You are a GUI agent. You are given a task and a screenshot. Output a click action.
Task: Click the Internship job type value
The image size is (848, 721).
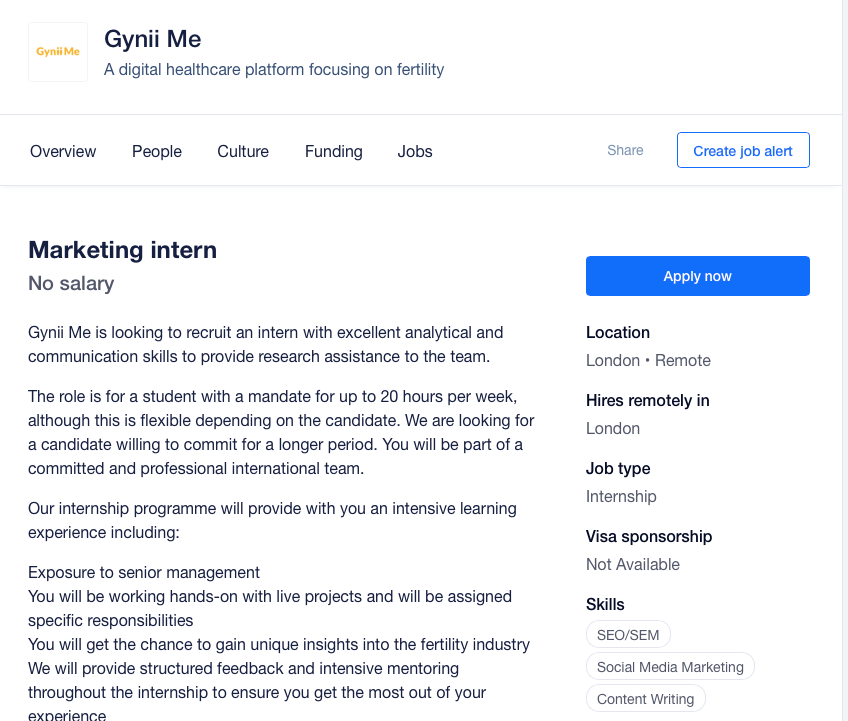click(x=621, y=496)
